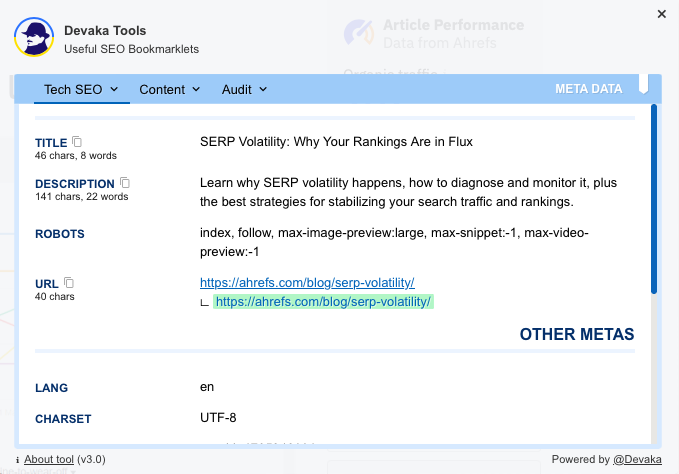The height and width of the screenshot is (474, 679).
Task: Click the ROBOTS label
Action: click(x=60, y=234)
